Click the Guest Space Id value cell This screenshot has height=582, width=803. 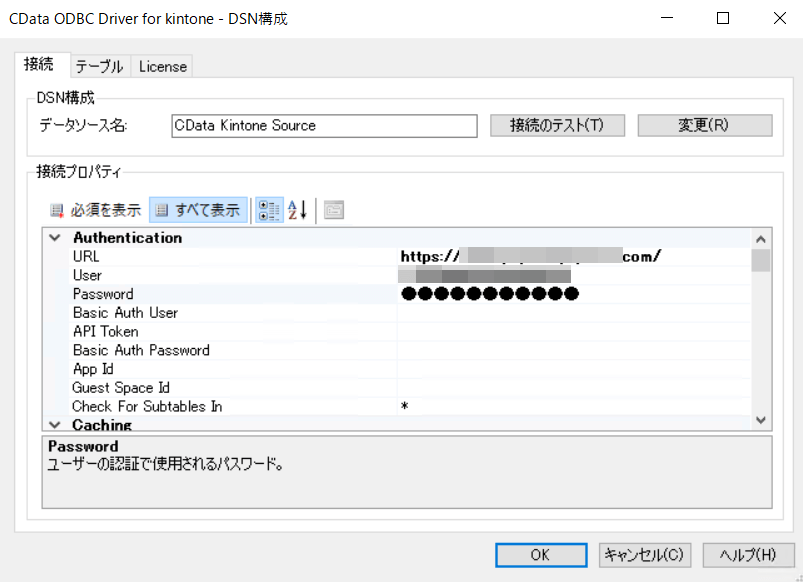(574, 388)
